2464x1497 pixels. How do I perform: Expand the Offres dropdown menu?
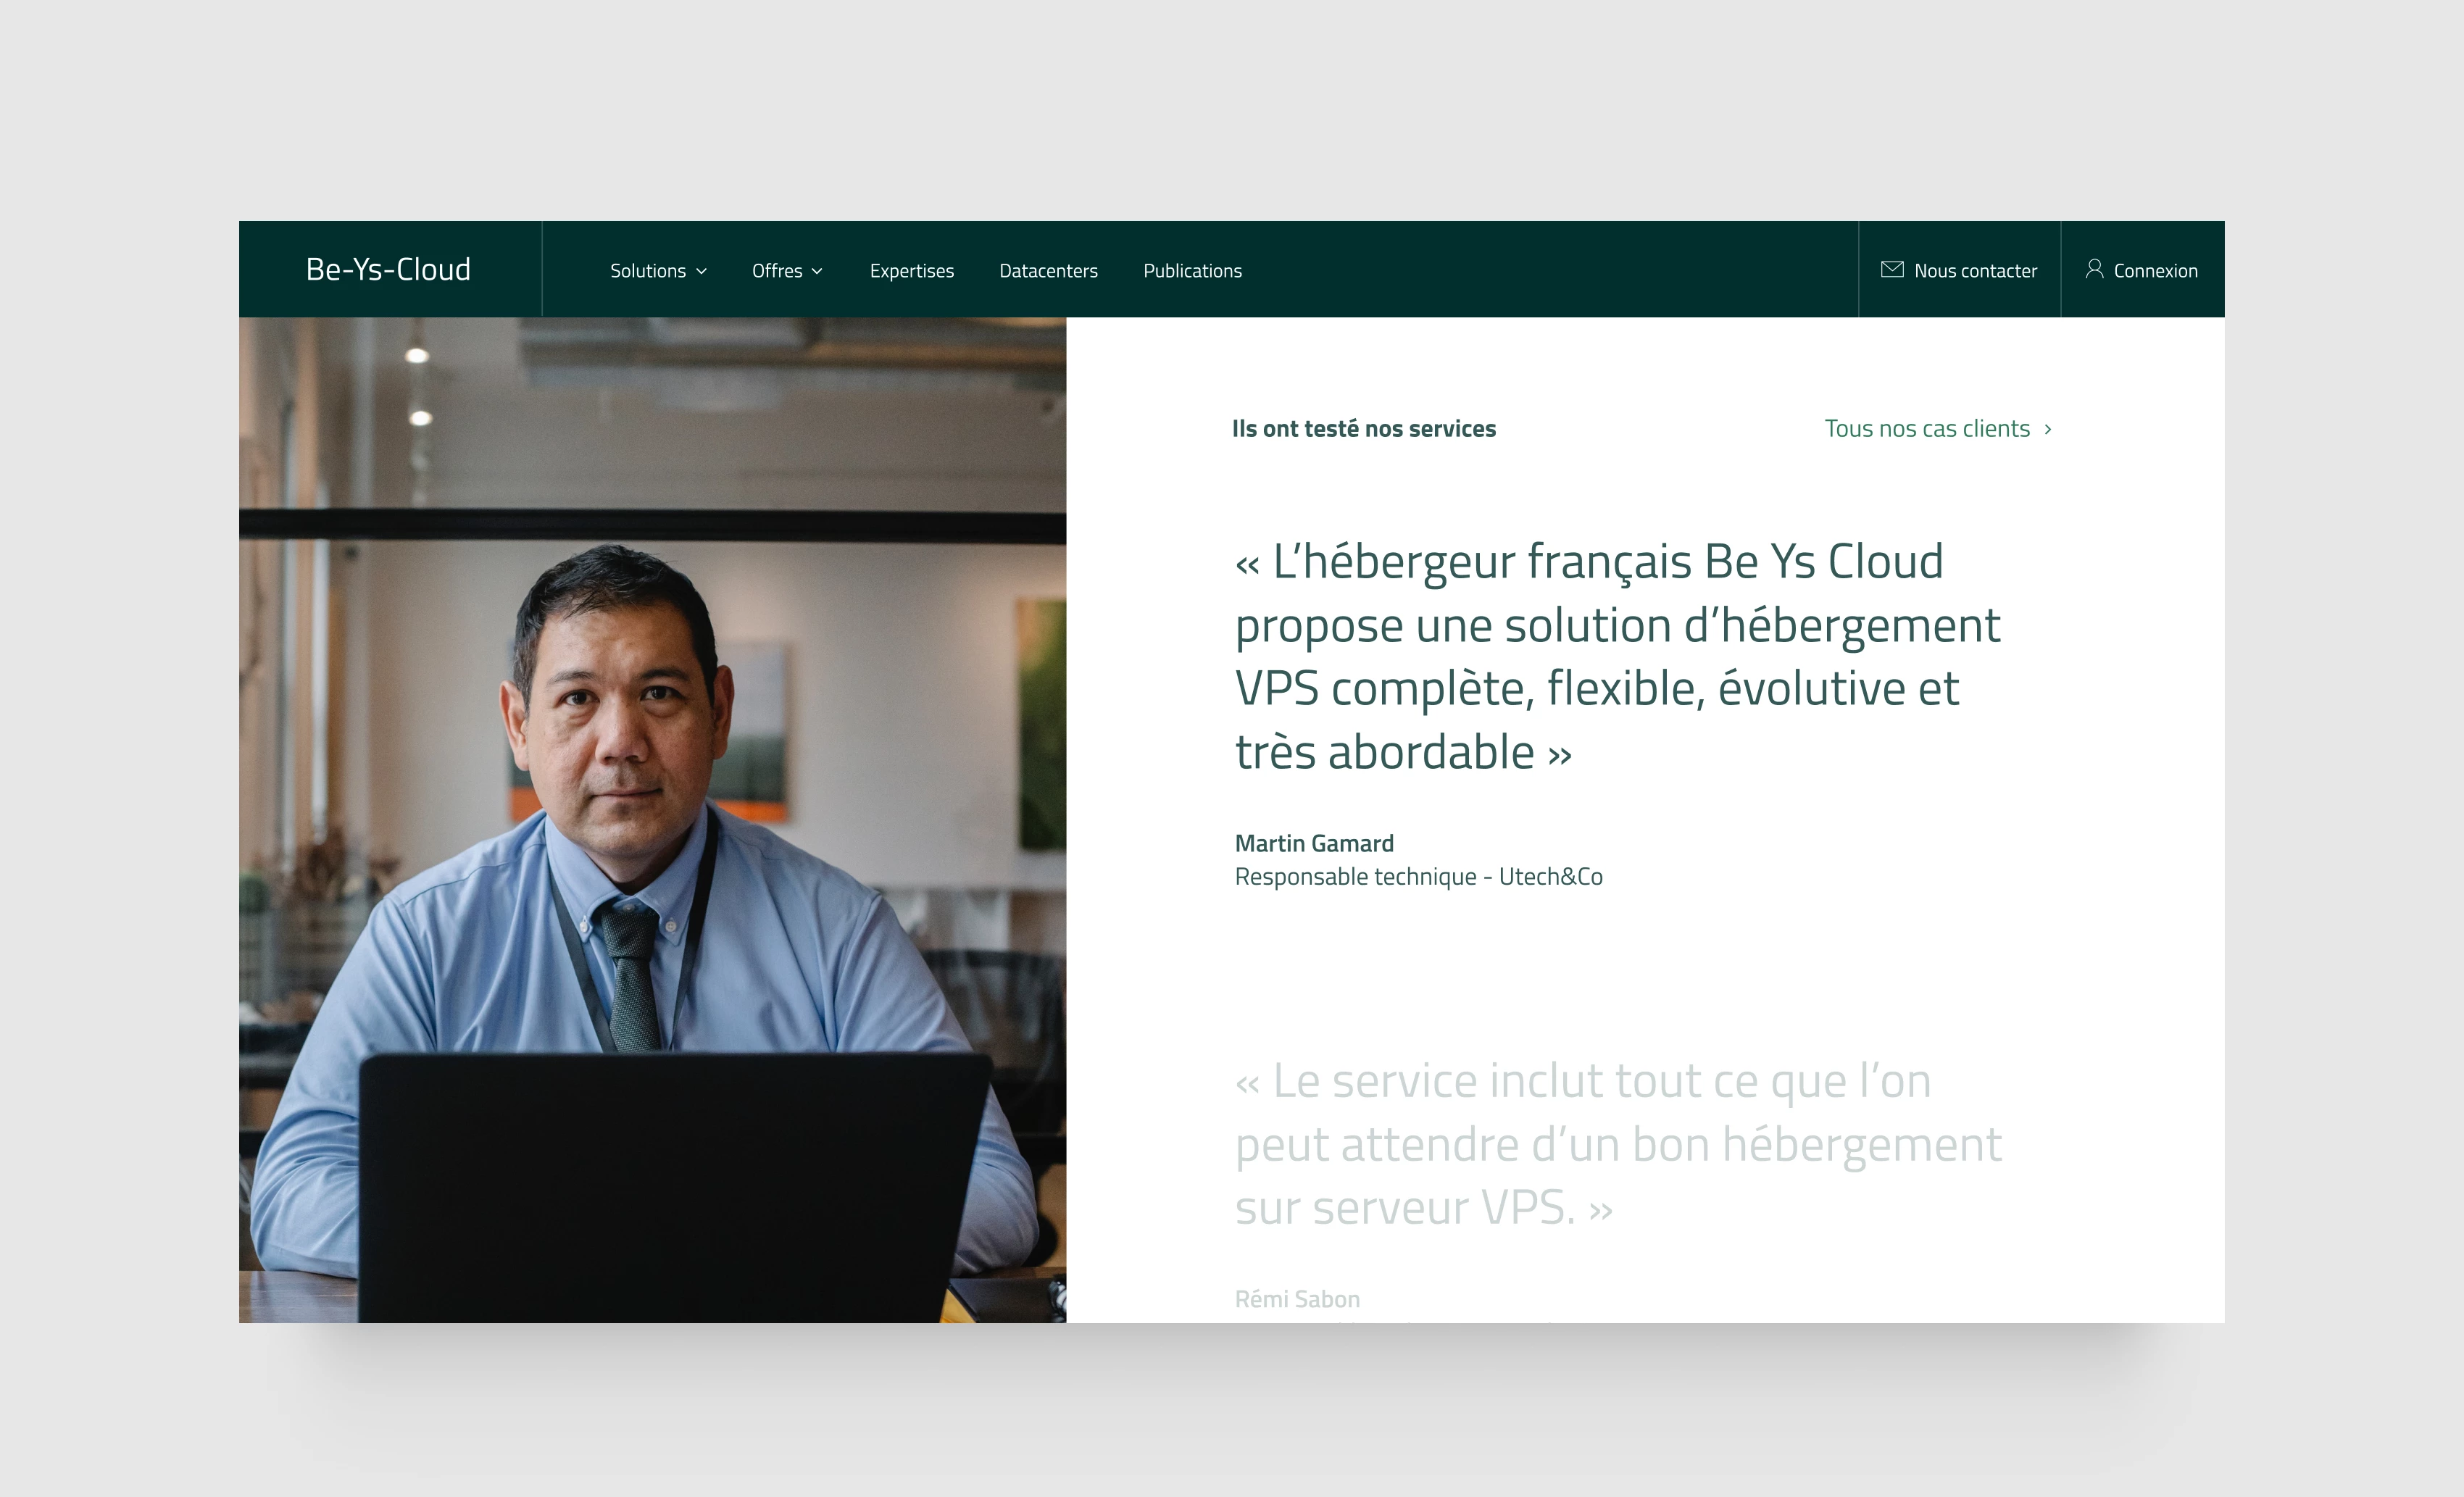(x=777, y=270)
